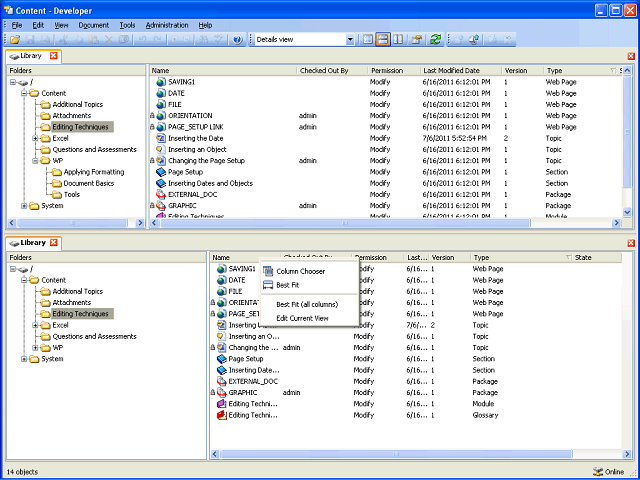Click the Undo arrow toolbar icon
The width and height of the screenshot is (640, 480).
pos(142,40)
